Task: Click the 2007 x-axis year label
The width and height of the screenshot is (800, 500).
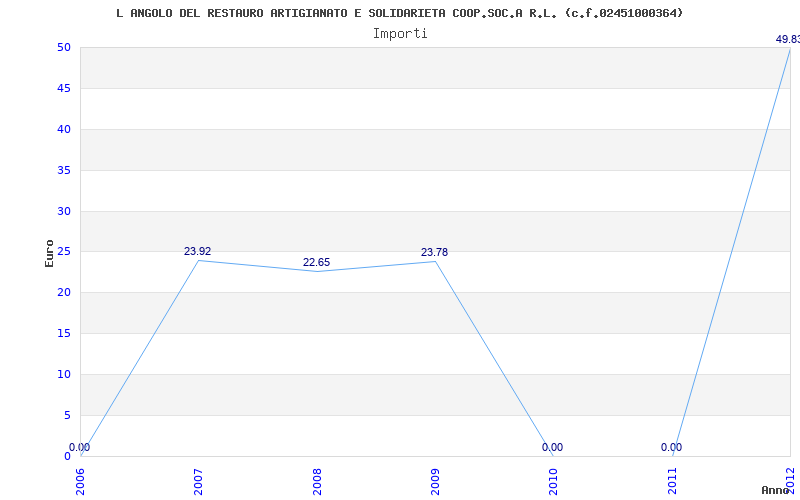Action: (x=198, y=482)
